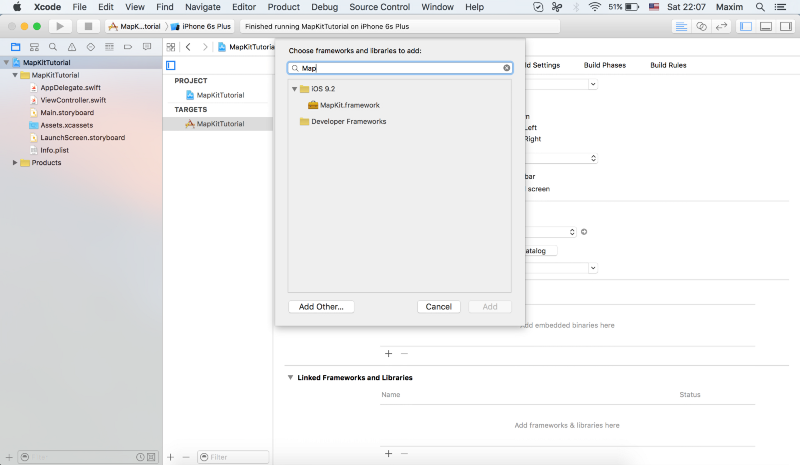The height and width of the screenshot is (465, 800).
Task: Go forward in editor history
Action: click(205, 47)
